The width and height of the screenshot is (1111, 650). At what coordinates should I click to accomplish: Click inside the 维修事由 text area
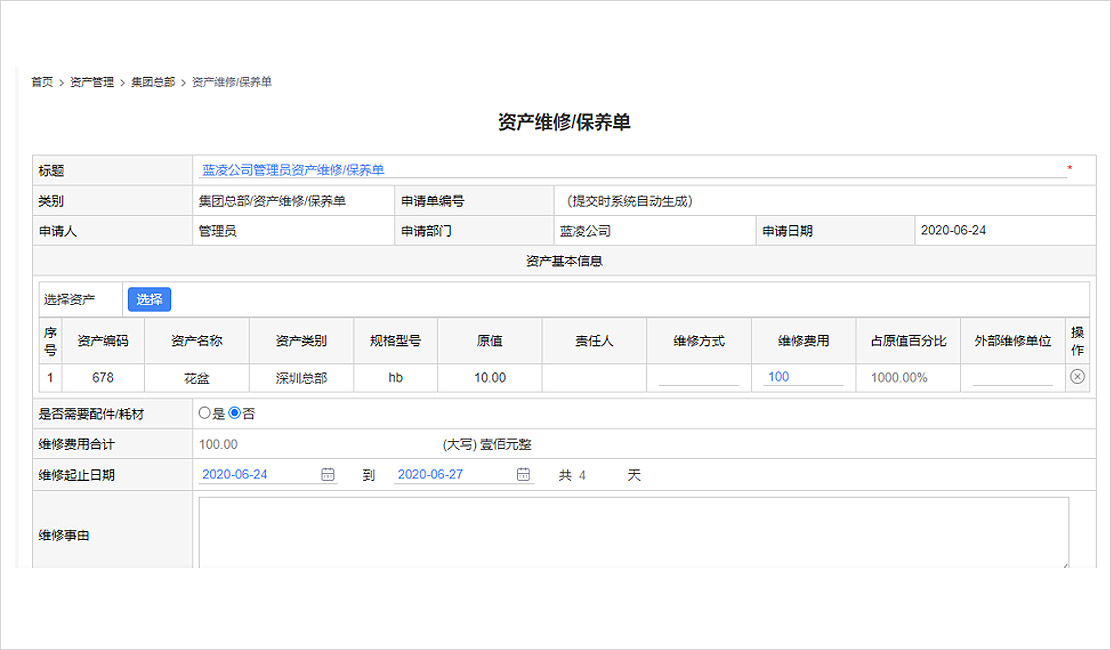633,533
